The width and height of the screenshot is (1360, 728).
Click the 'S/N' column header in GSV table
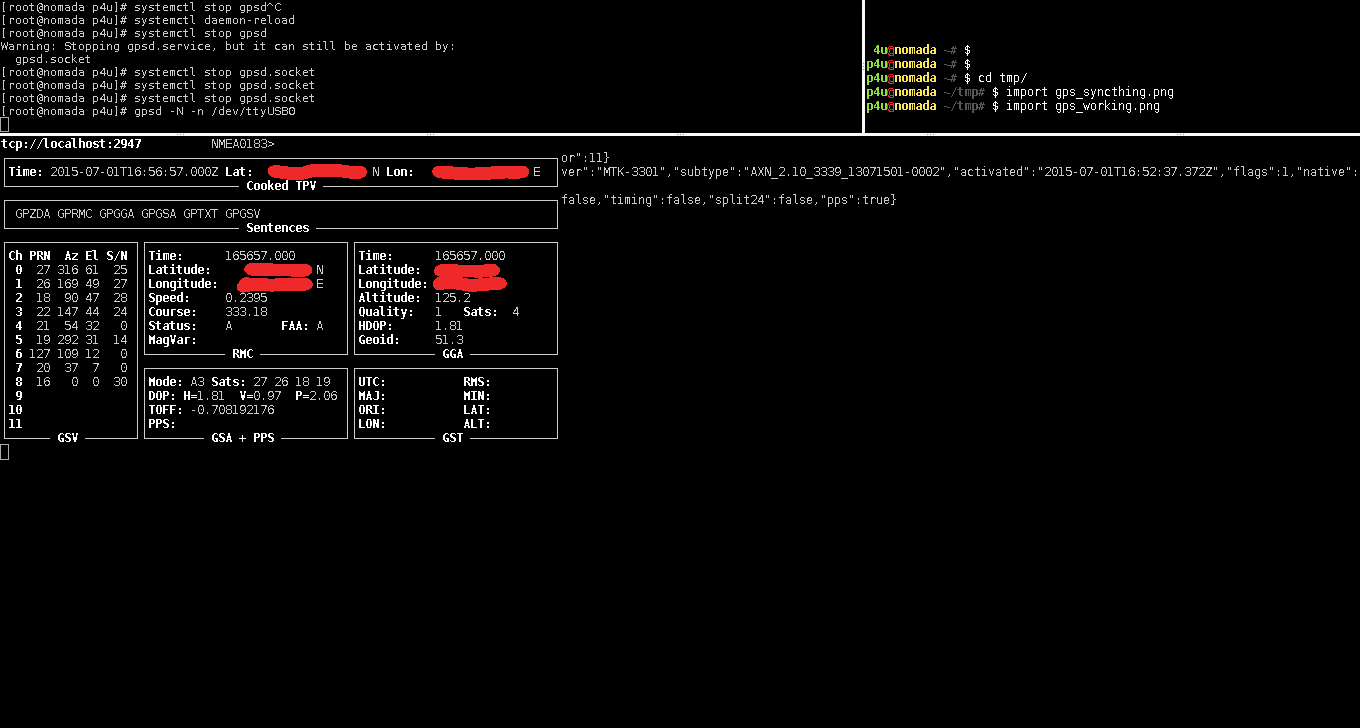pos(117,256)
